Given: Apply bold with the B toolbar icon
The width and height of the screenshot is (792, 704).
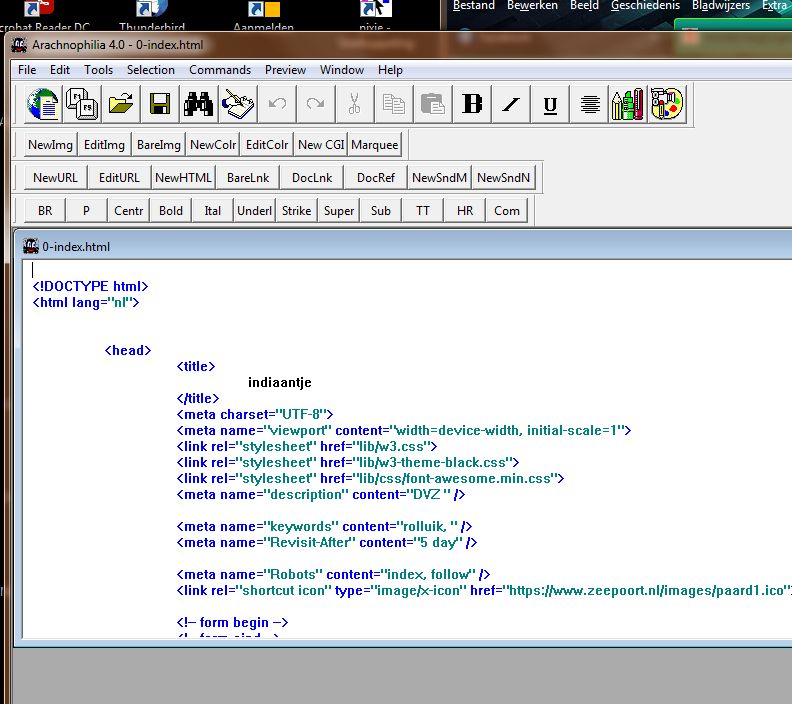Looking at the screenshot, I should [472, 104].
